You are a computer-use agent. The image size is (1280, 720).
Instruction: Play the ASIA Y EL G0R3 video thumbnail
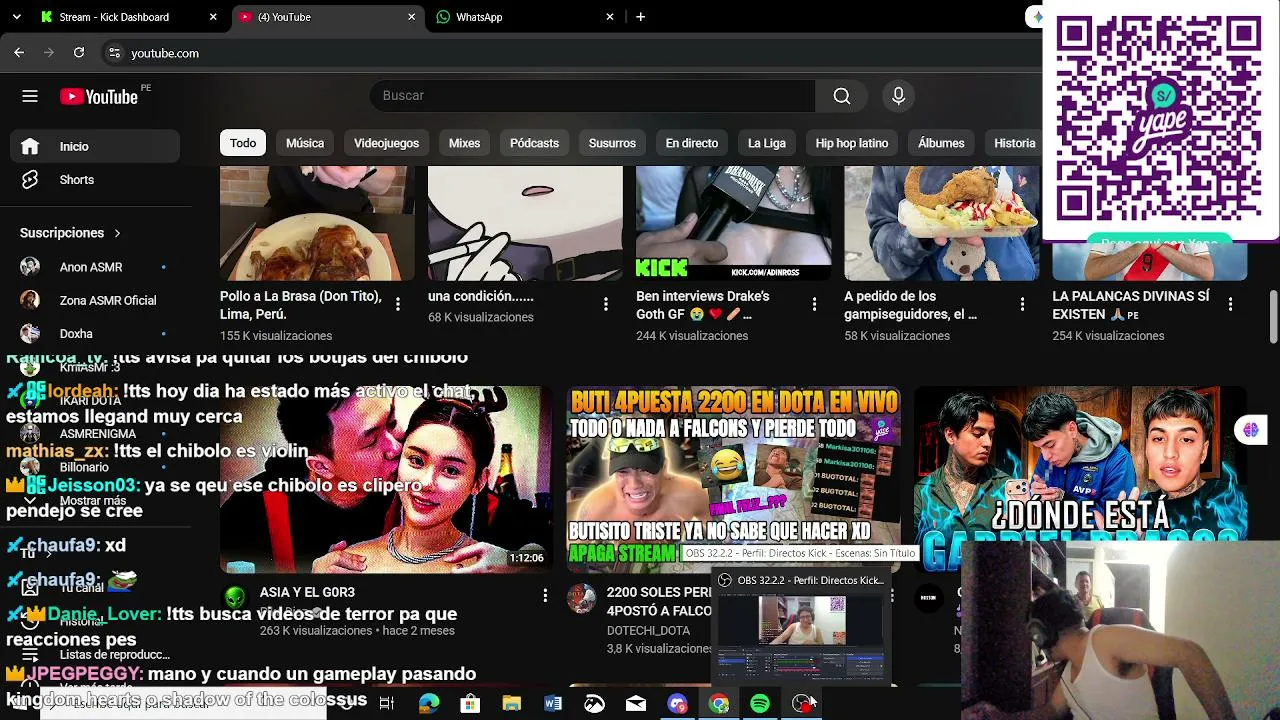pos(385,480)
